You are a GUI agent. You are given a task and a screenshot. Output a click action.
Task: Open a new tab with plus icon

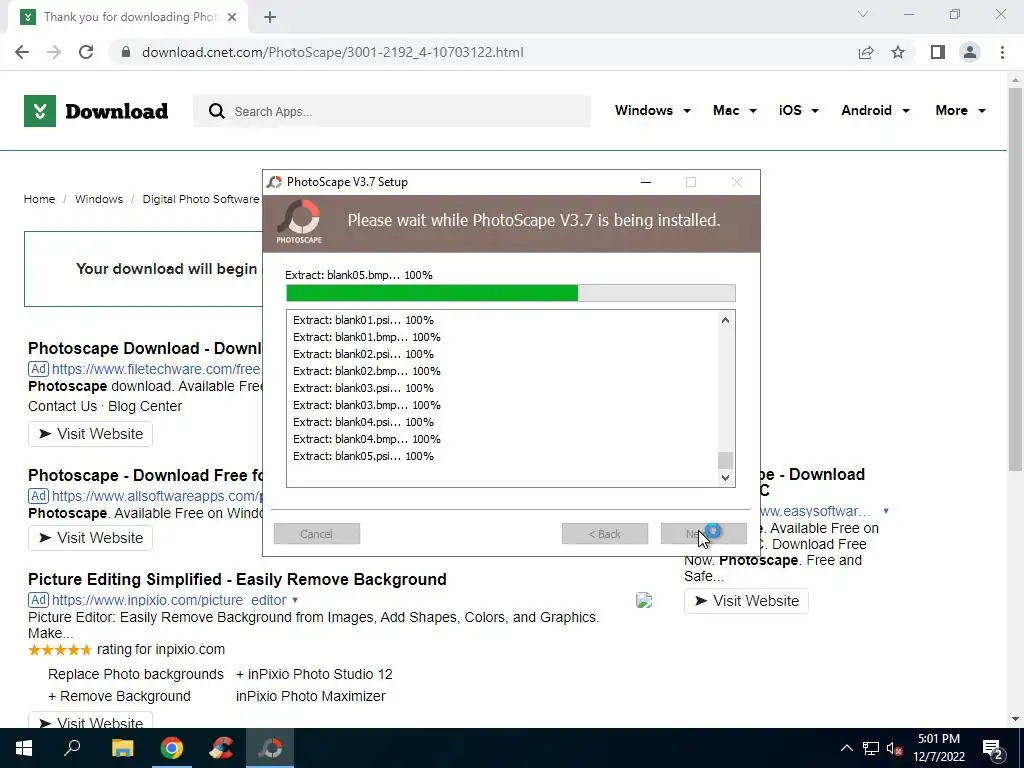(x=270, y=17)
